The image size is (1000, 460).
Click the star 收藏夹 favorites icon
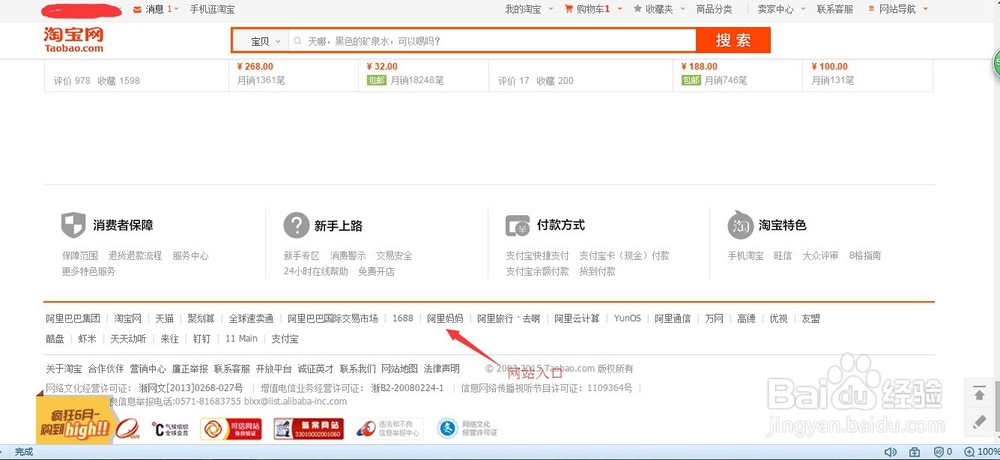pos(637,9)
